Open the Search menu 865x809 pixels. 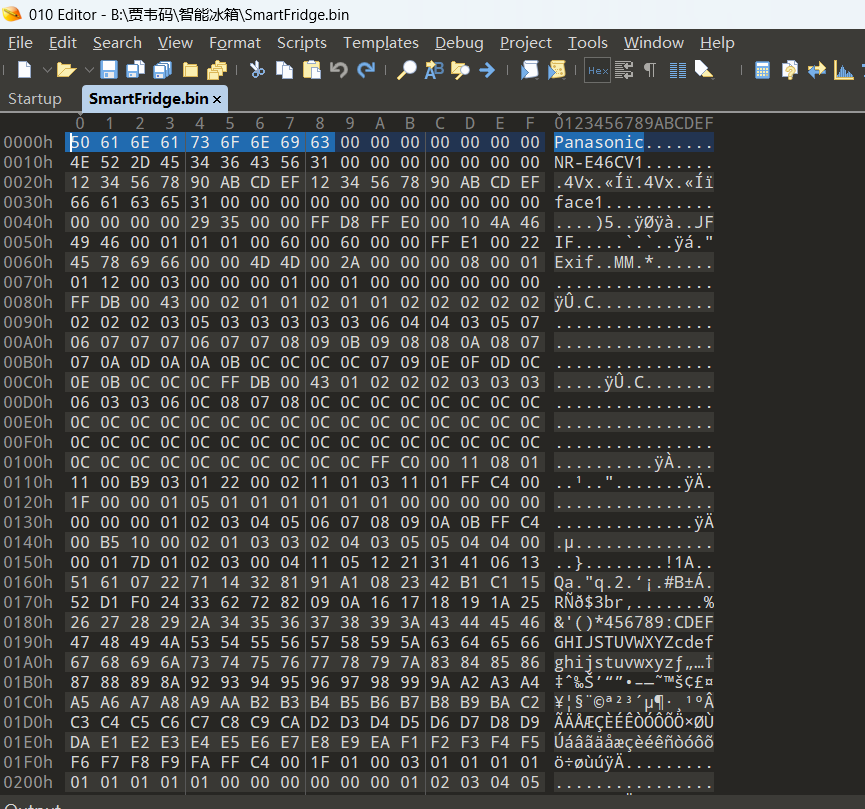pos(117,42)
